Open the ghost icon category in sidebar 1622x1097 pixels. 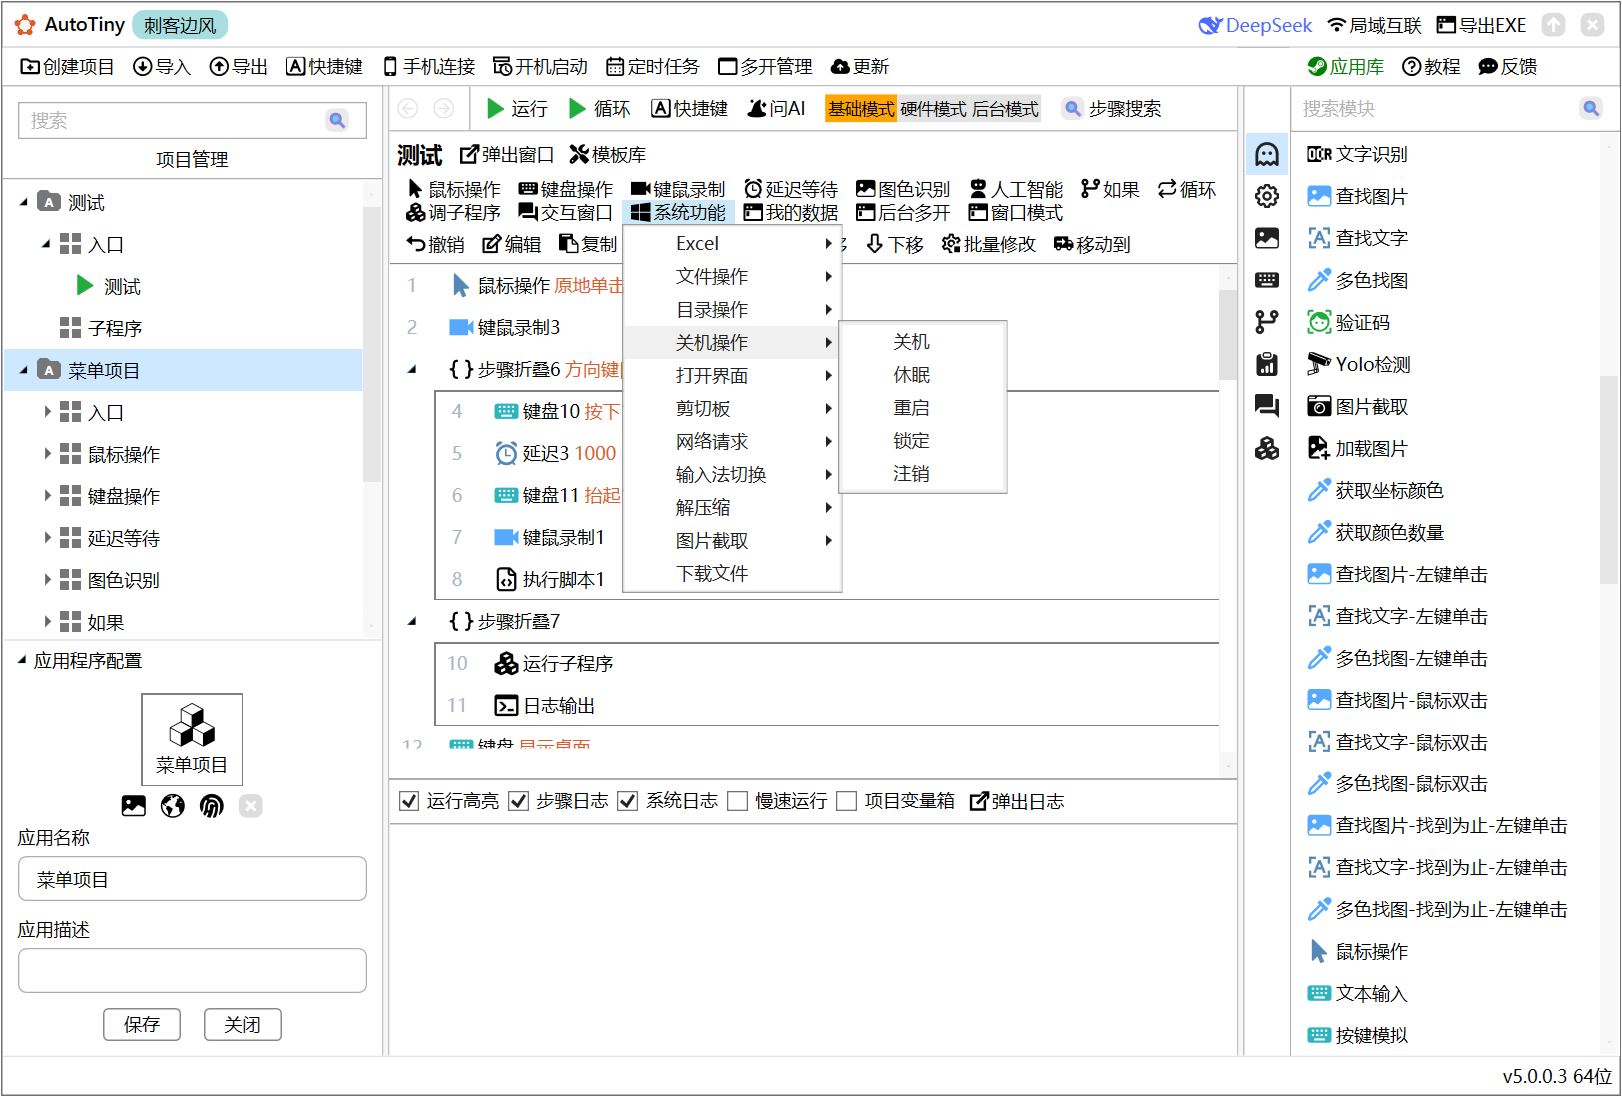[x=1267, y=154]
